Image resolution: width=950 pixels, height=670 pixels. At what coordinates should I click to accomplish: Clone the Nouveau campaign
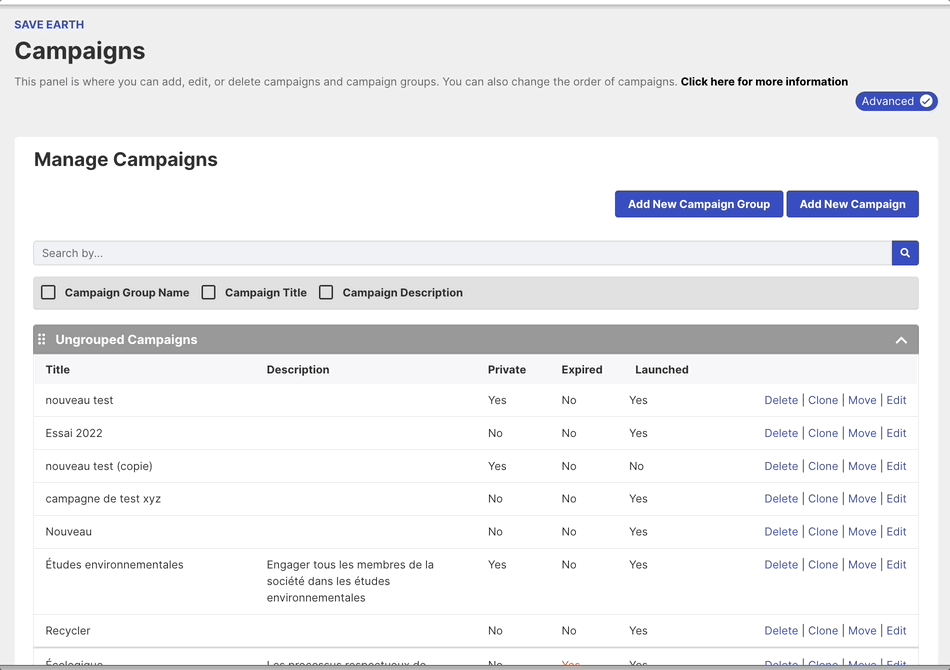[823, 532]
